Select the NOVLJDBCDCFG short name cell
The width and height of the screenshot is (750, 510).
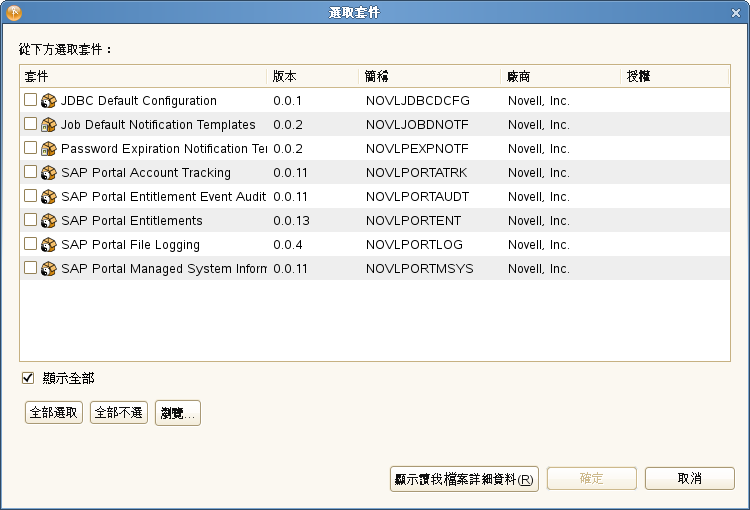(418, 101)
